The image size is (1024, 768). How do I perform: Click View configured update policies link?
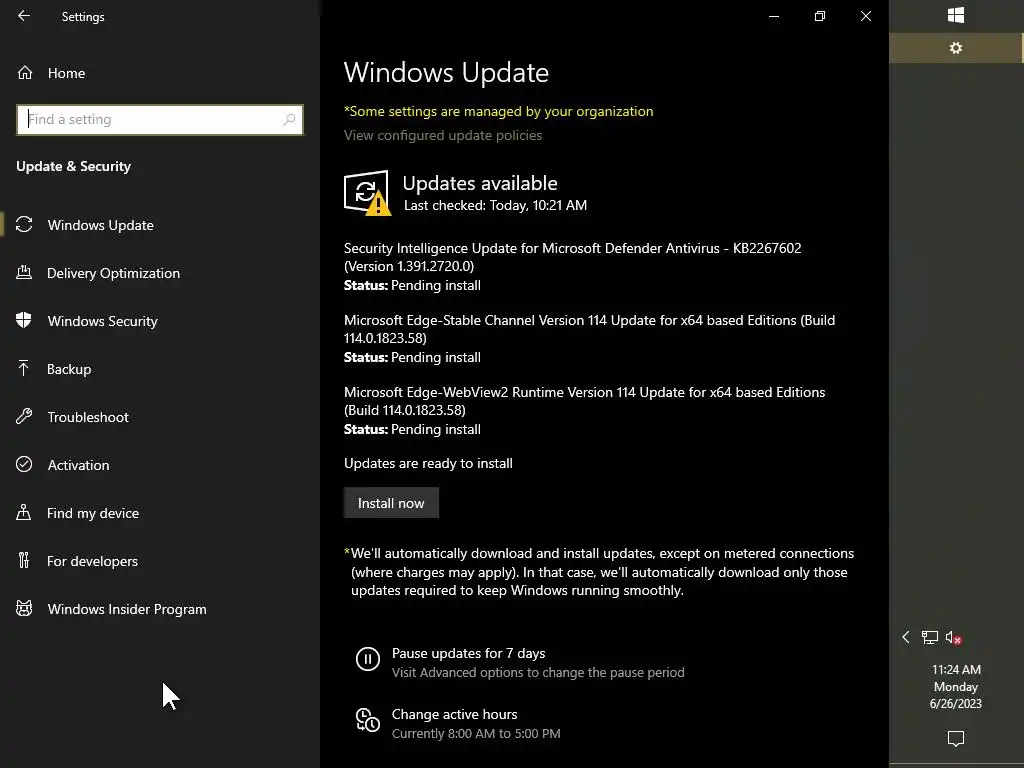click(x=443, y=135)
